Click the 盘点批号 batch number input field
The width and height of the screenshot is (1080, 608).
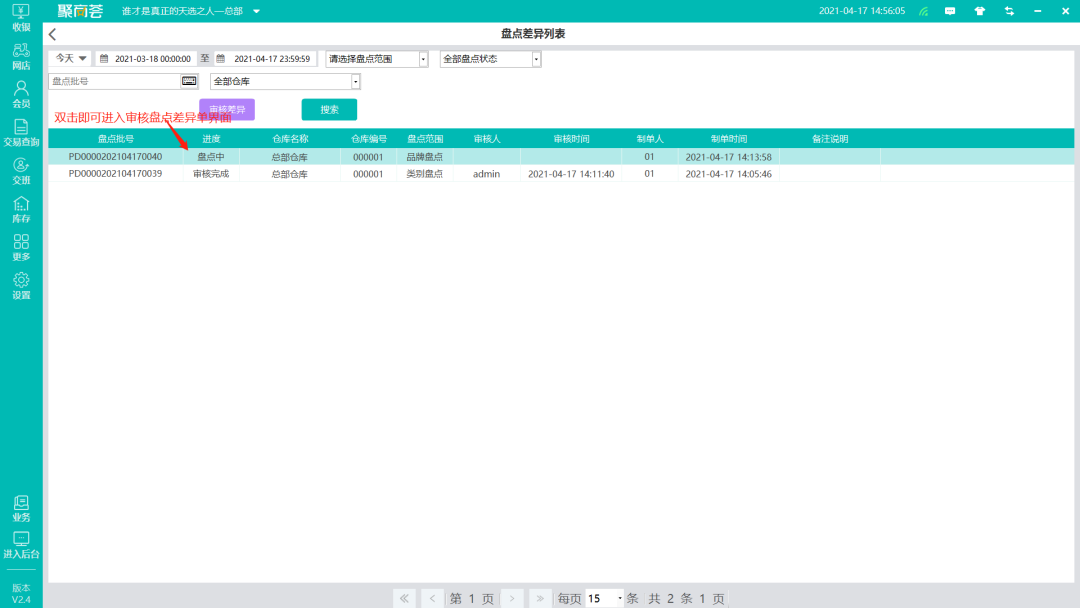pos(114,81)
